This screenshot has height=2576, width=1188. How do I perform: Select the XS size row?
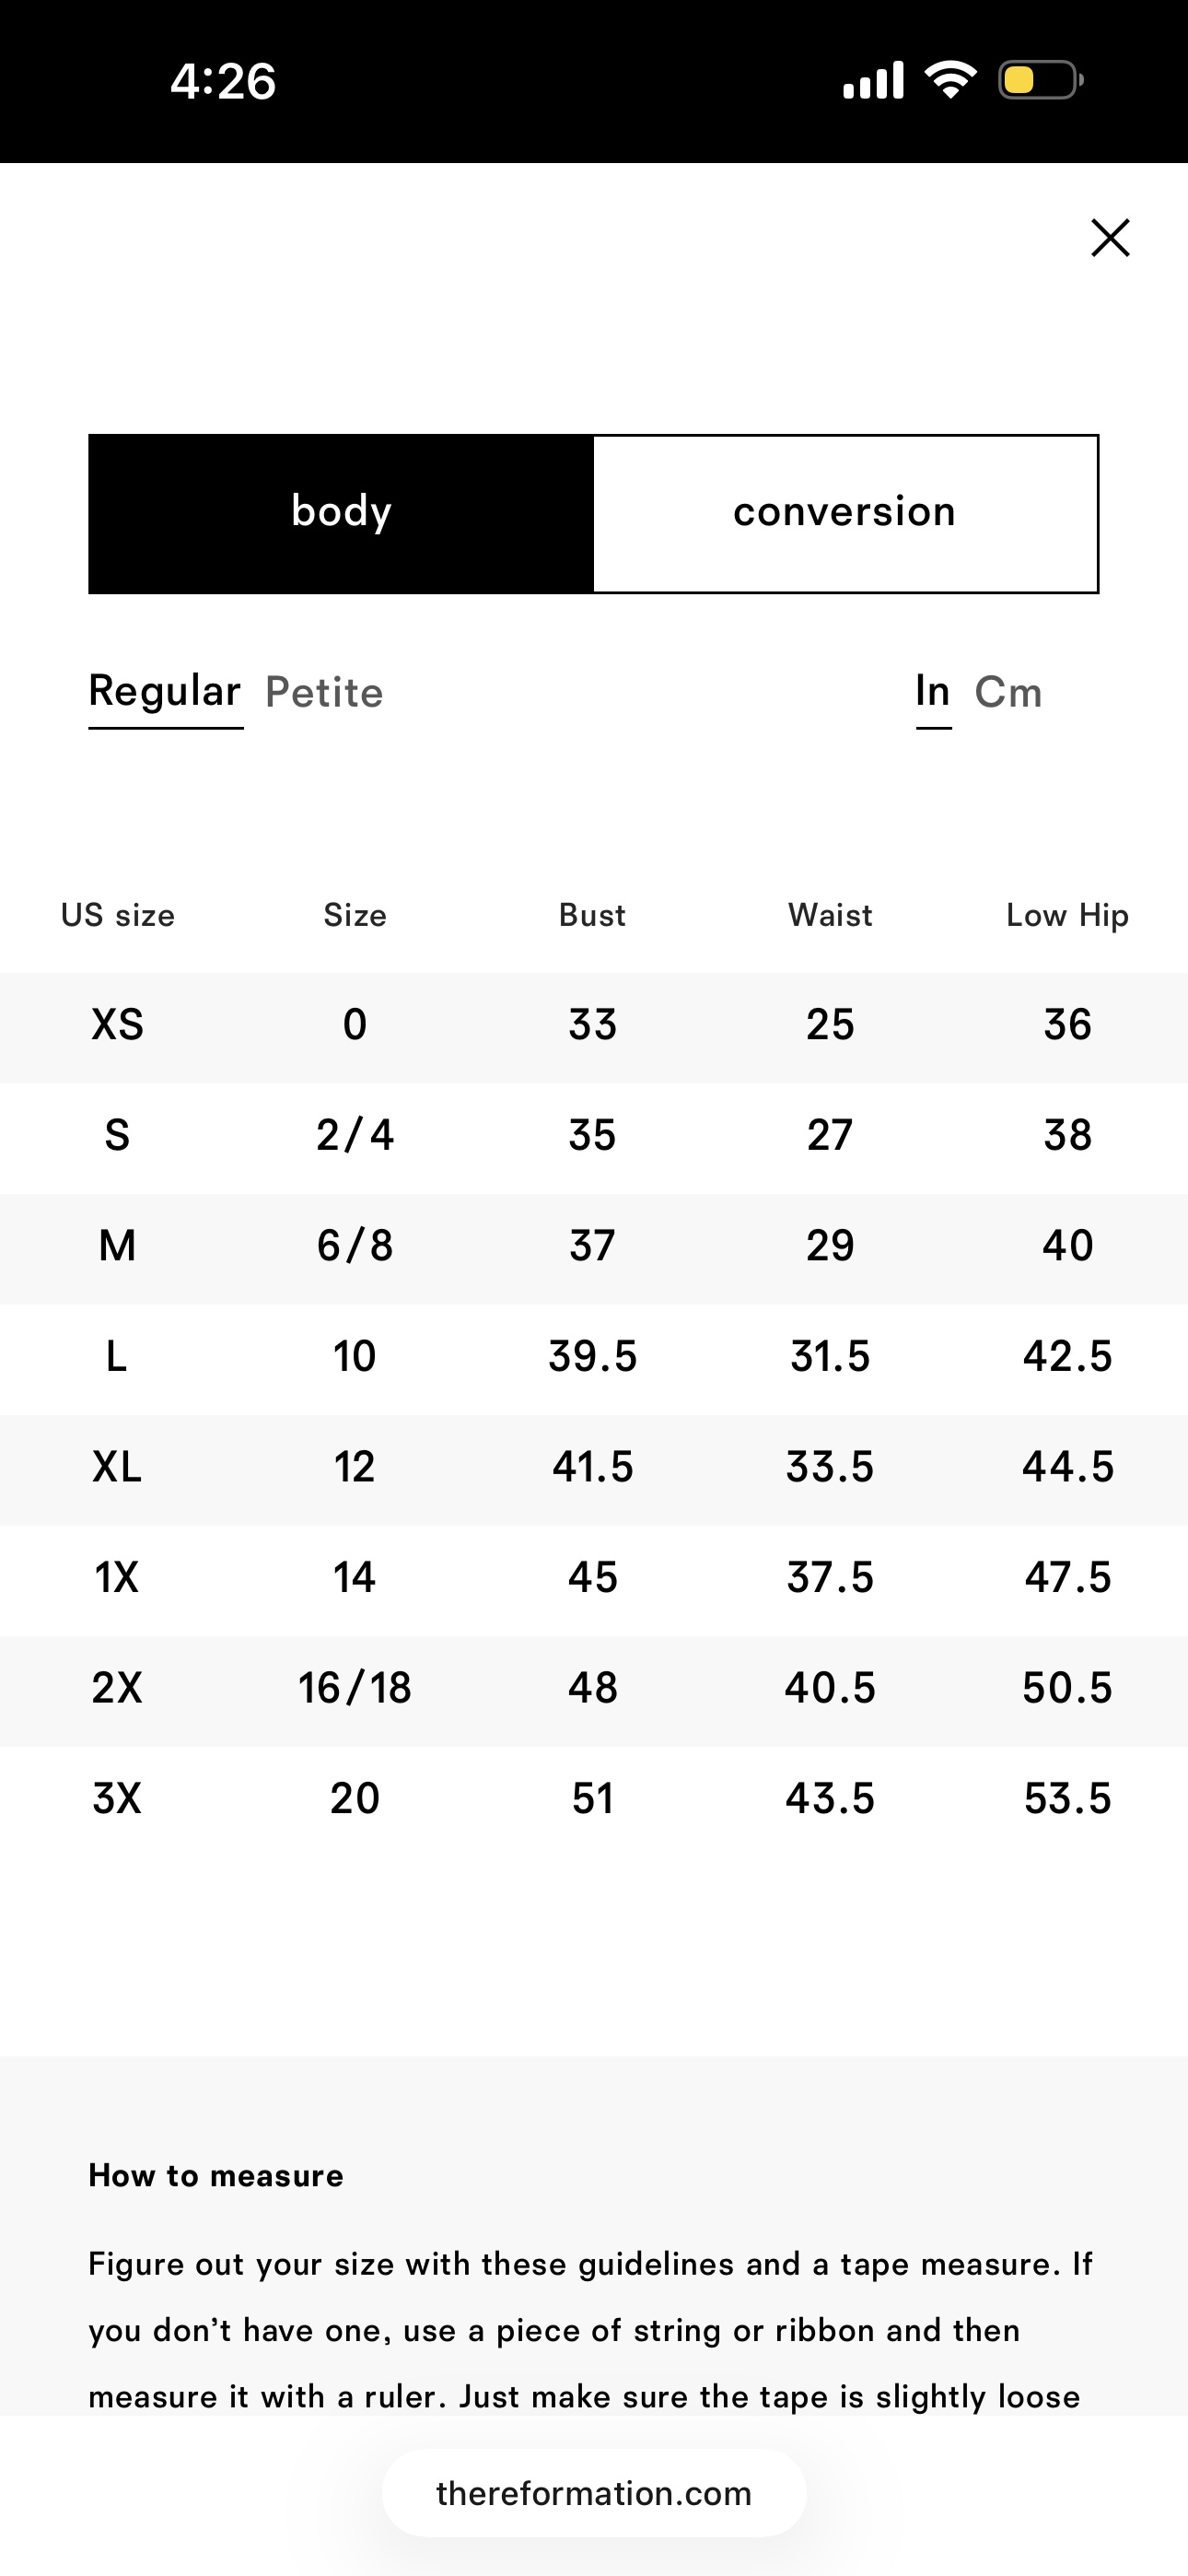point(594,1027)
